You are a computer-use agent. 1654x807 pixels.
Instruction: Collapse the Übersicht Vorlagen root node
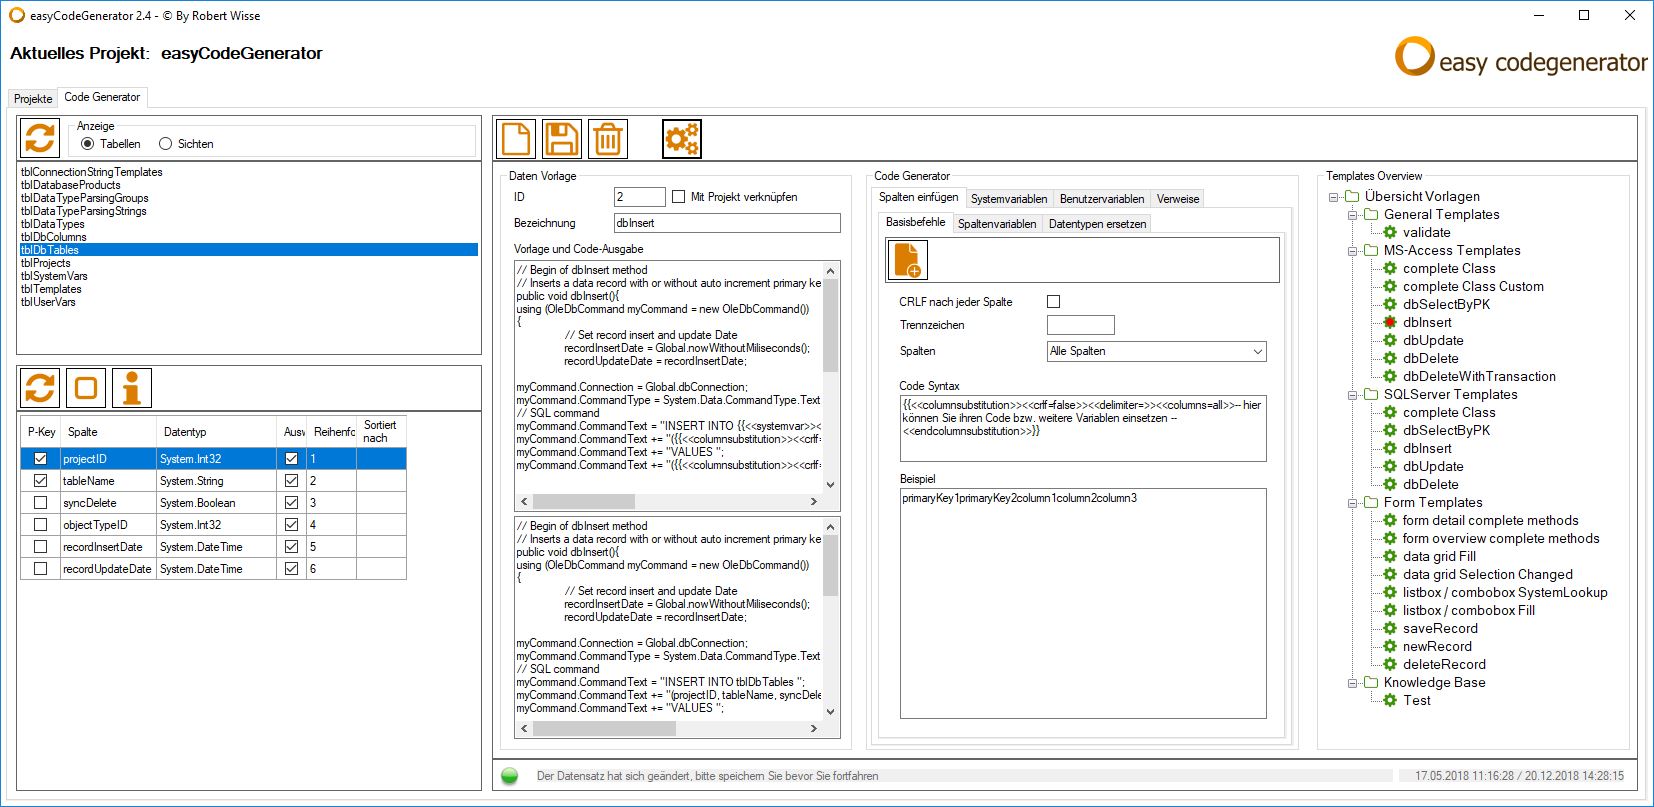tap(1333, 197)
